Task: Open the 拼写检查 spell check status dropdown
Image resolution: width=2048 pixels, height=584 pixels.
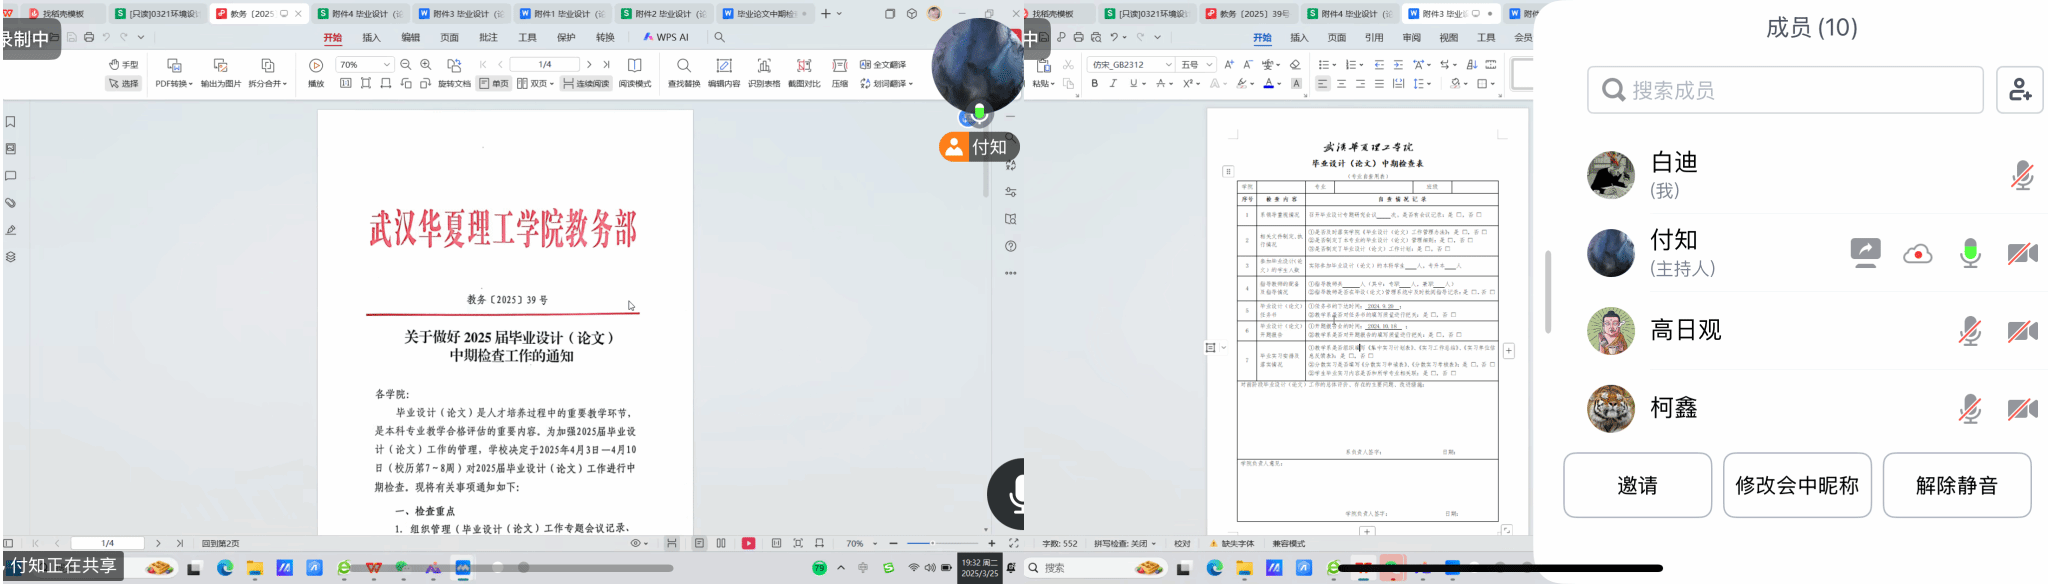Action: coord(1124,544)
